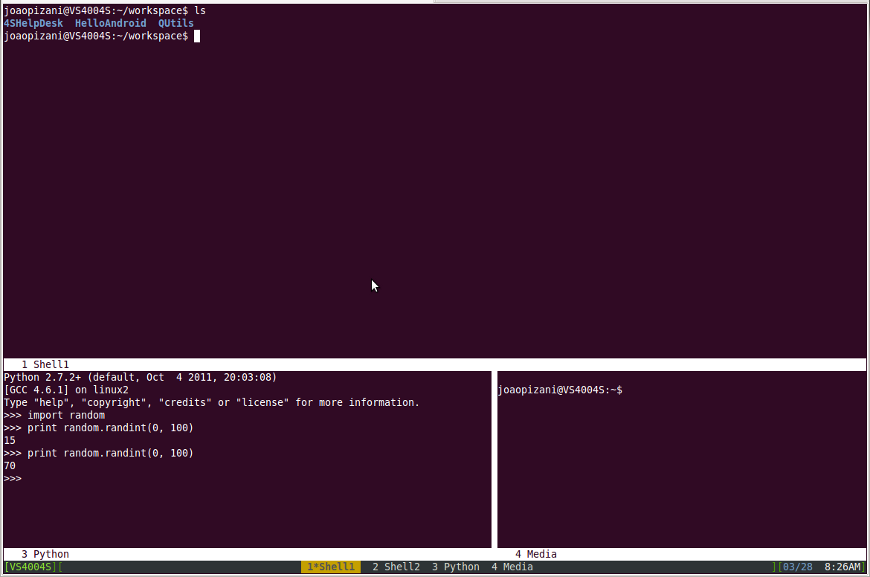
Task: Click the HelloAndroid directory name
Action: pos(110,23)
